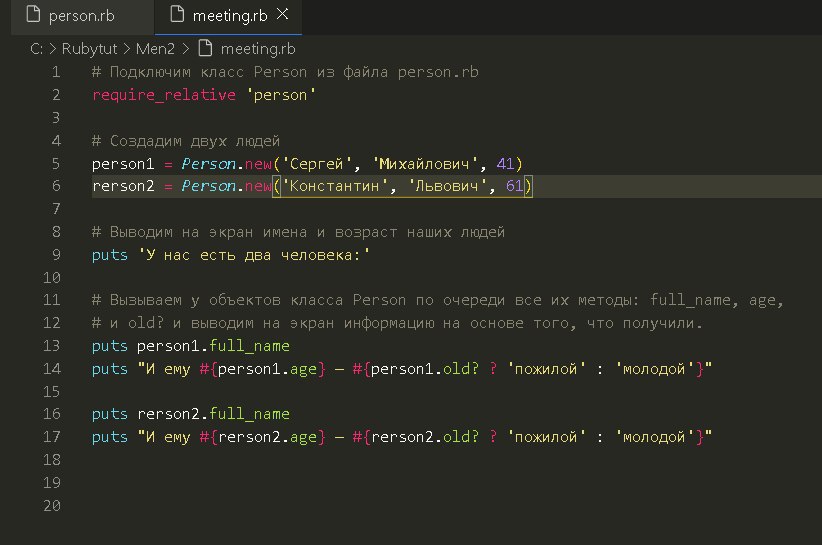Click the 'пожилой' string on line 14

click(x=546, y=369)
